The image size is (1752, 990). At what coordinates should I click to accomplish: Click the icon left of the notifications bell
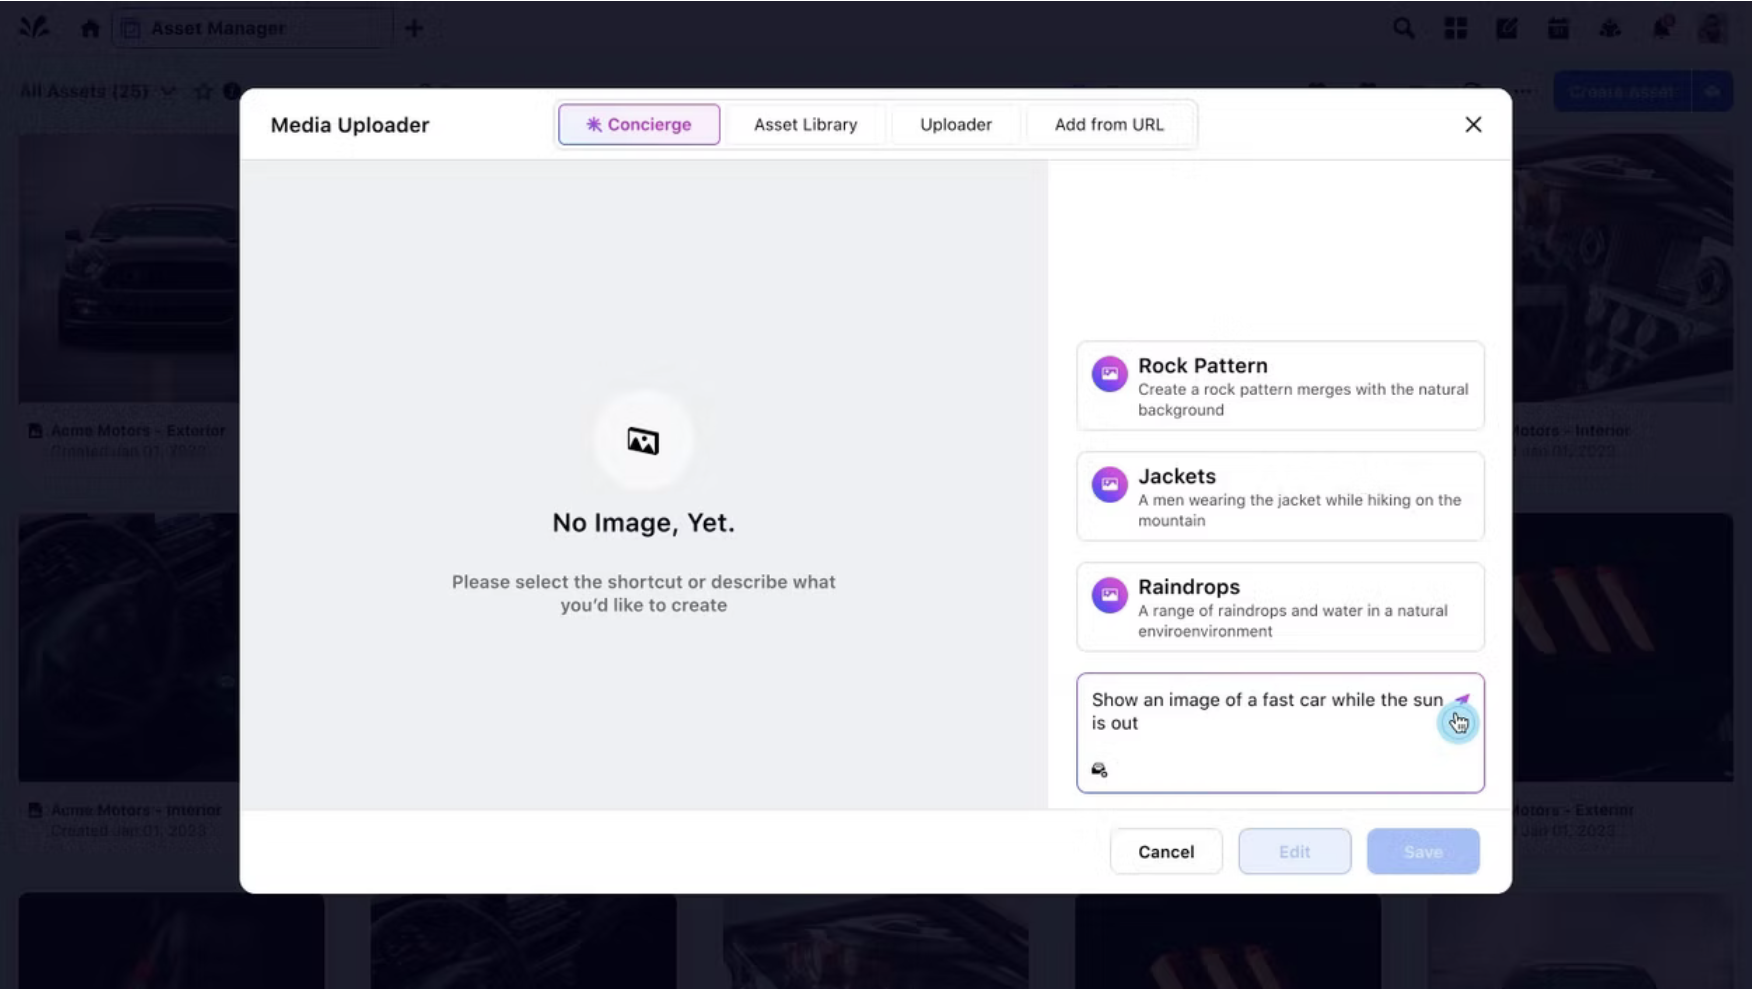1610,28
